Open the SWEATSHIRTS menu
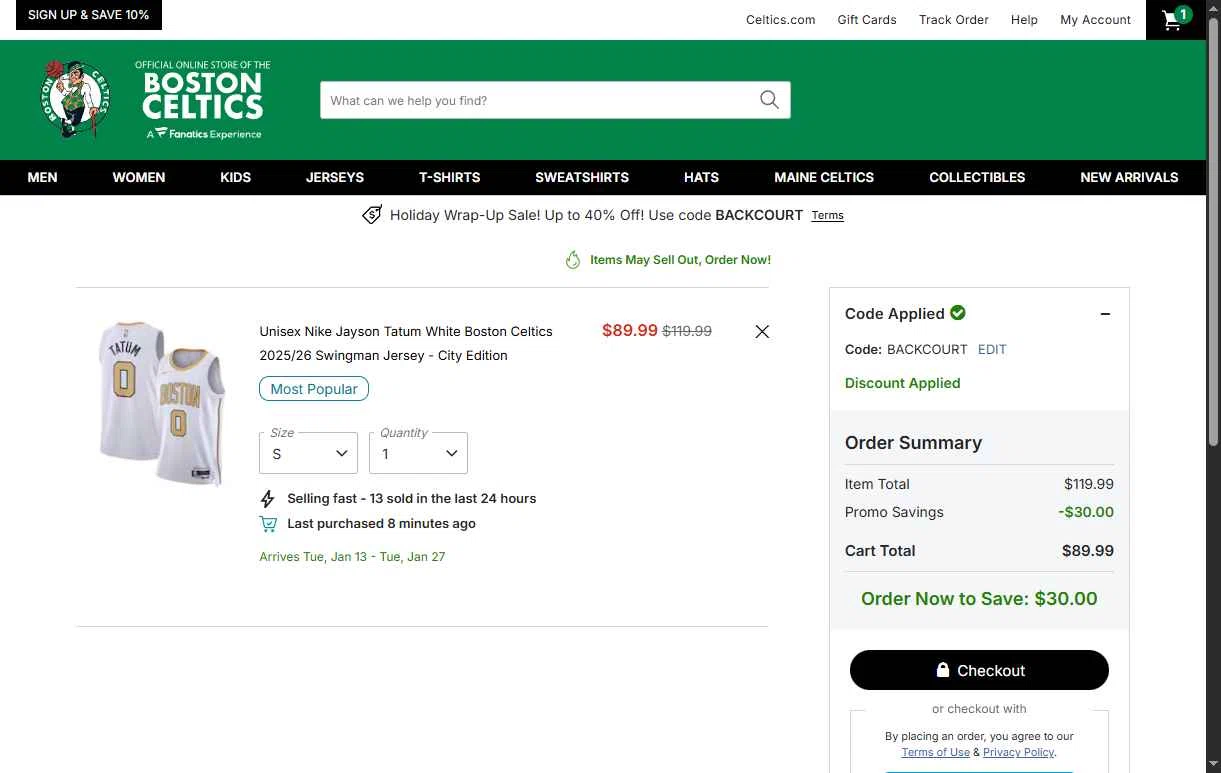Screen dimensions: 1221x773 [582, 177]
